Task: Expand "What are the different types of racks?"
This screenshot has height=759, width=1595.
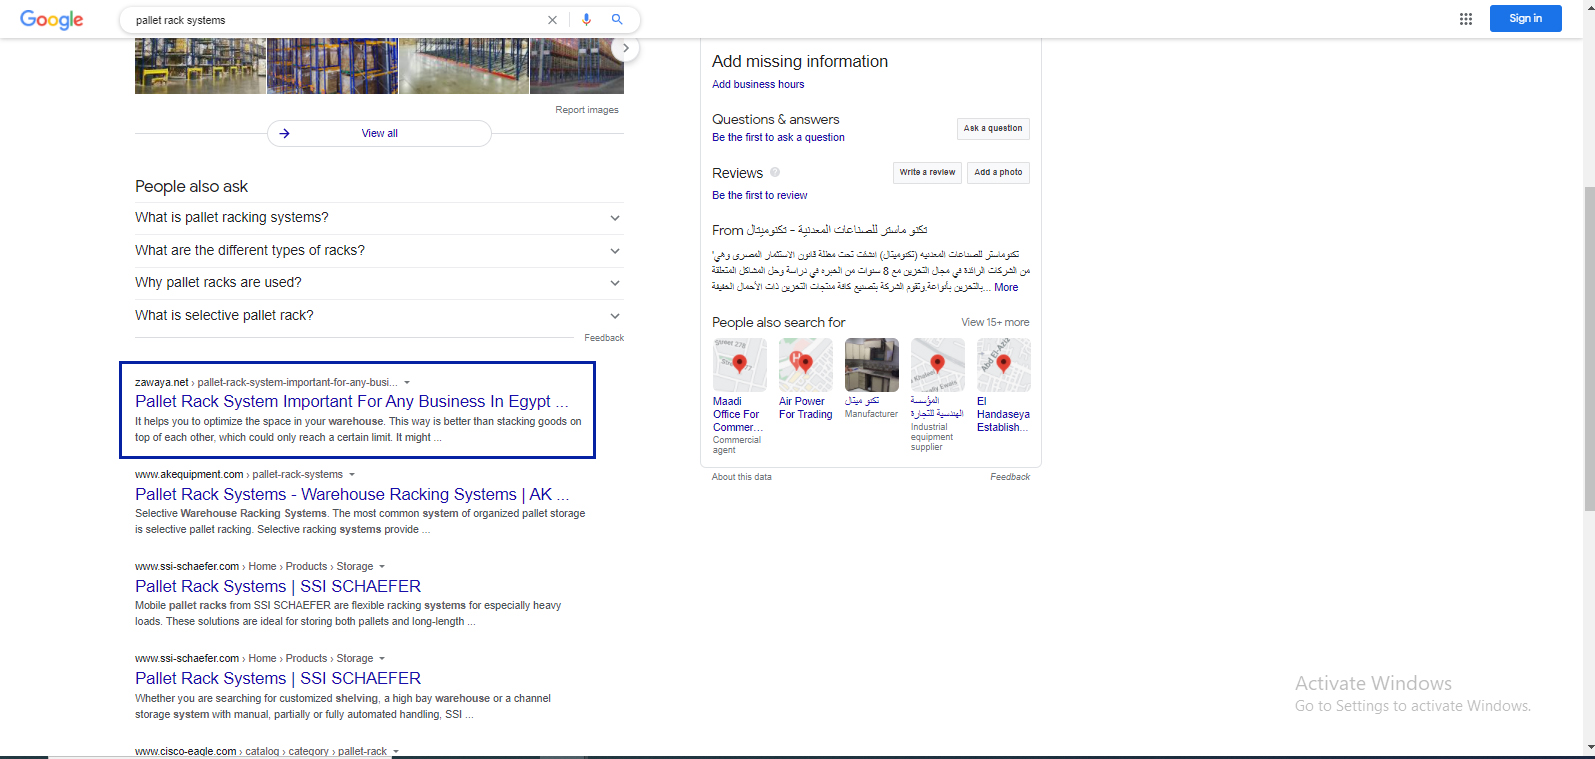Action: 379,251
